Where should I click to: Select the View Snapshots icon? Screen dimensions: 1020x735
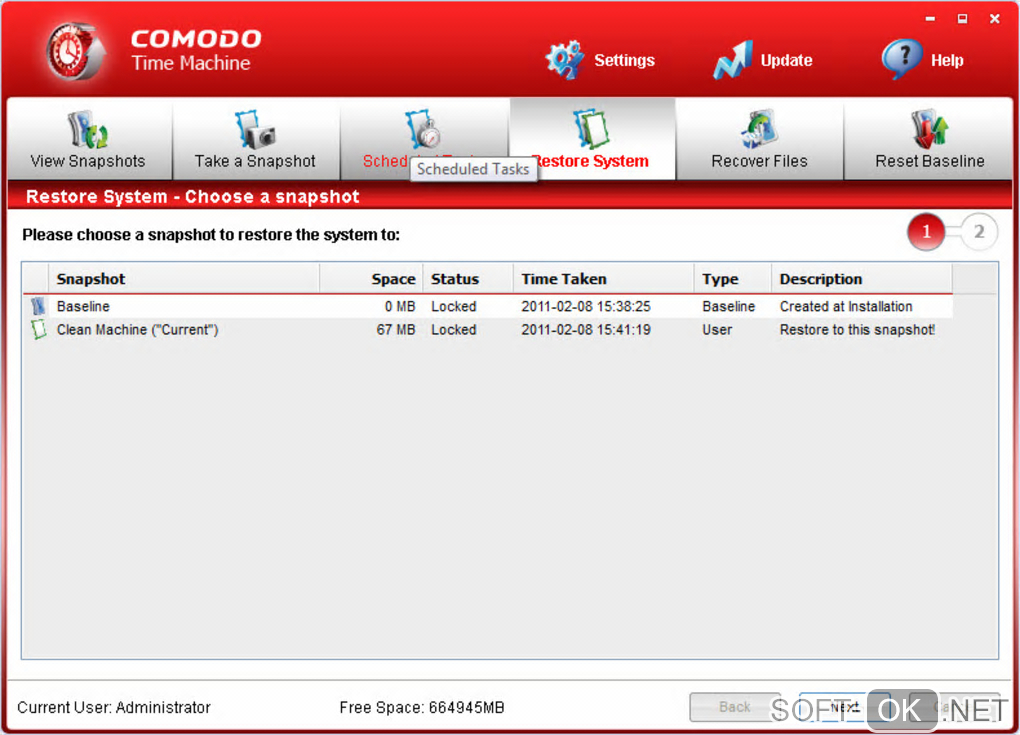point(88,129)
